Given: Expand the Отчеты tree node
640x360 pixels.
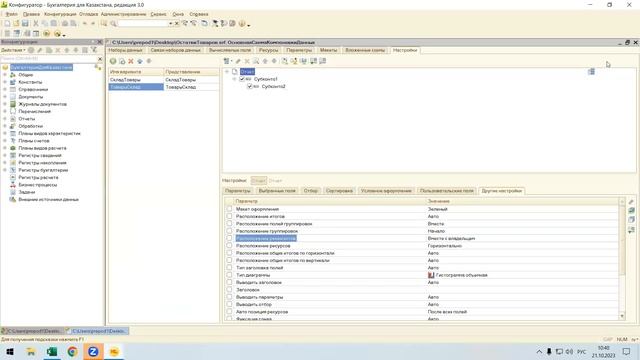Looking at the screenshot, I should tap(5, 119).
